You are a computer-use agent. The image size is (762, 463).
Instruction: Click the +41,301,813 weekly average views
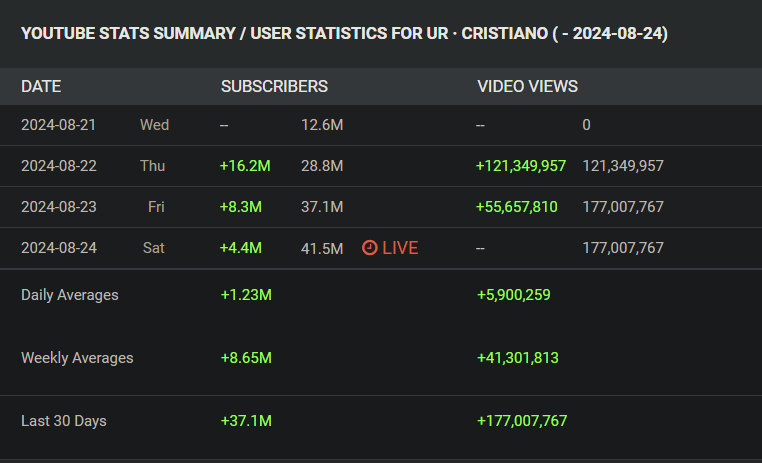(518, 358)
